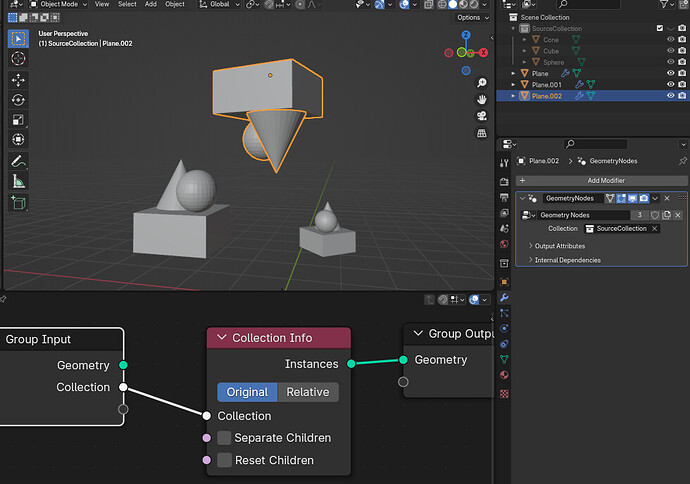This screenshot has width=690, height=484.
Task: Activate the Rotate tool
Action: coord(18,100)
